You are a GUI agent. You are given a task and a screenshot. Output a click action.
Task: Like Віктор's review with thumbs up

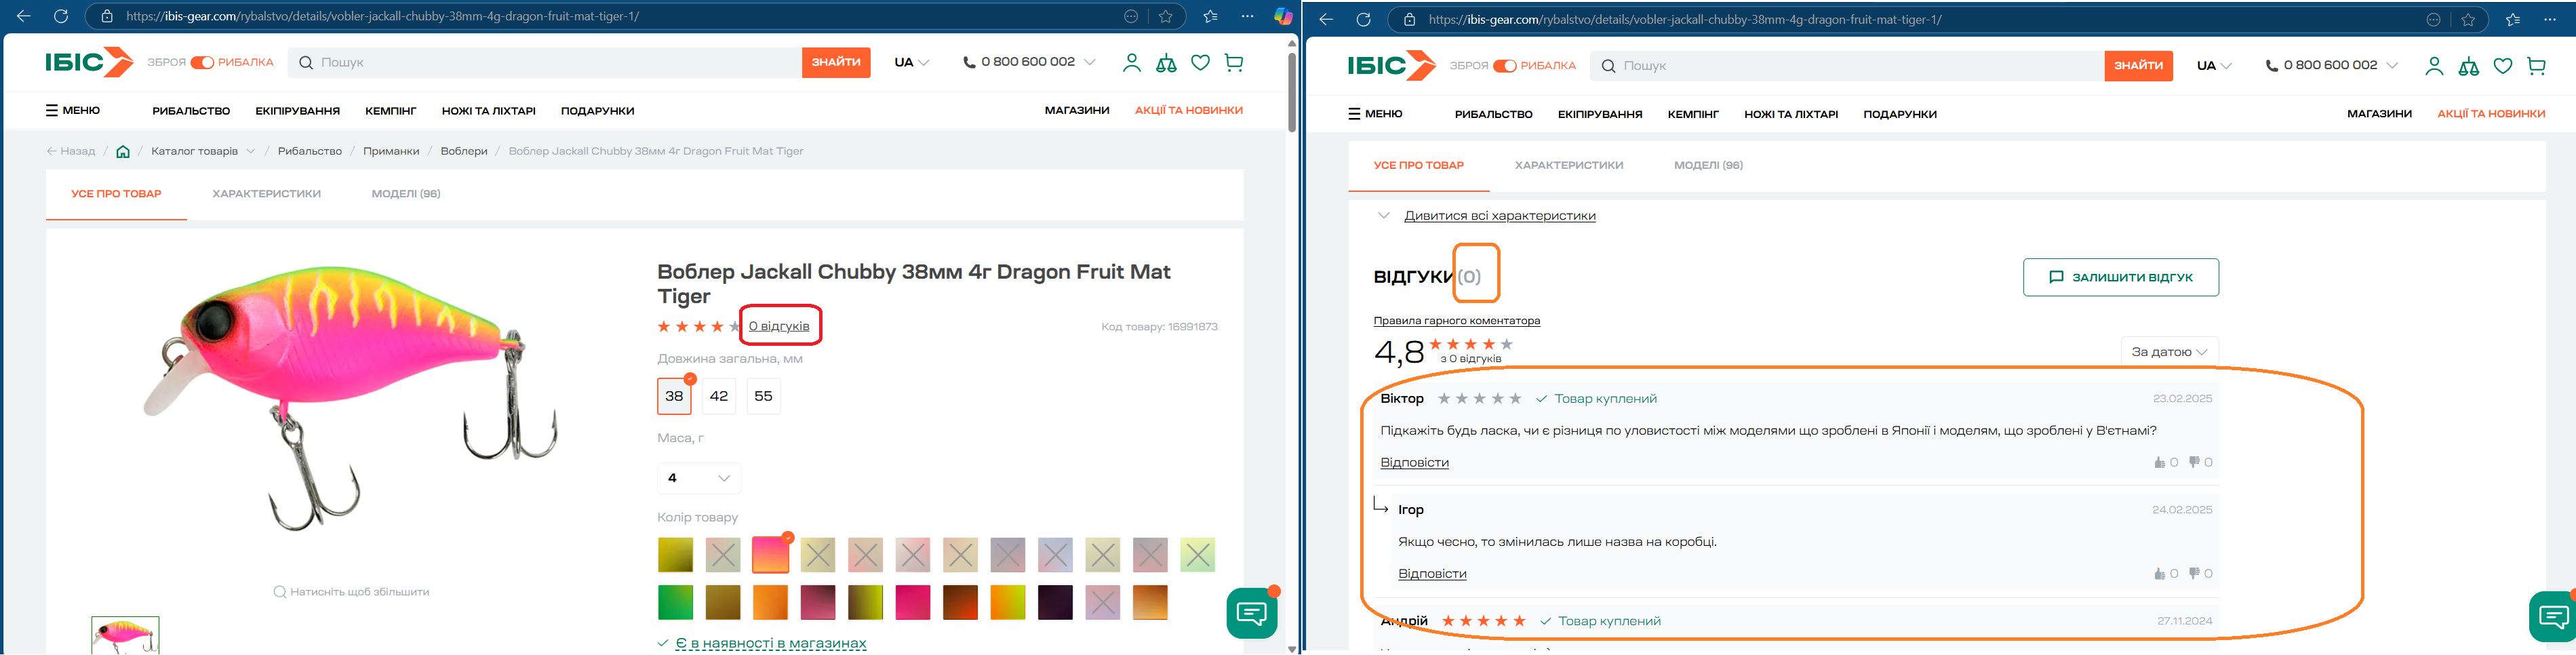point(2159,463)
